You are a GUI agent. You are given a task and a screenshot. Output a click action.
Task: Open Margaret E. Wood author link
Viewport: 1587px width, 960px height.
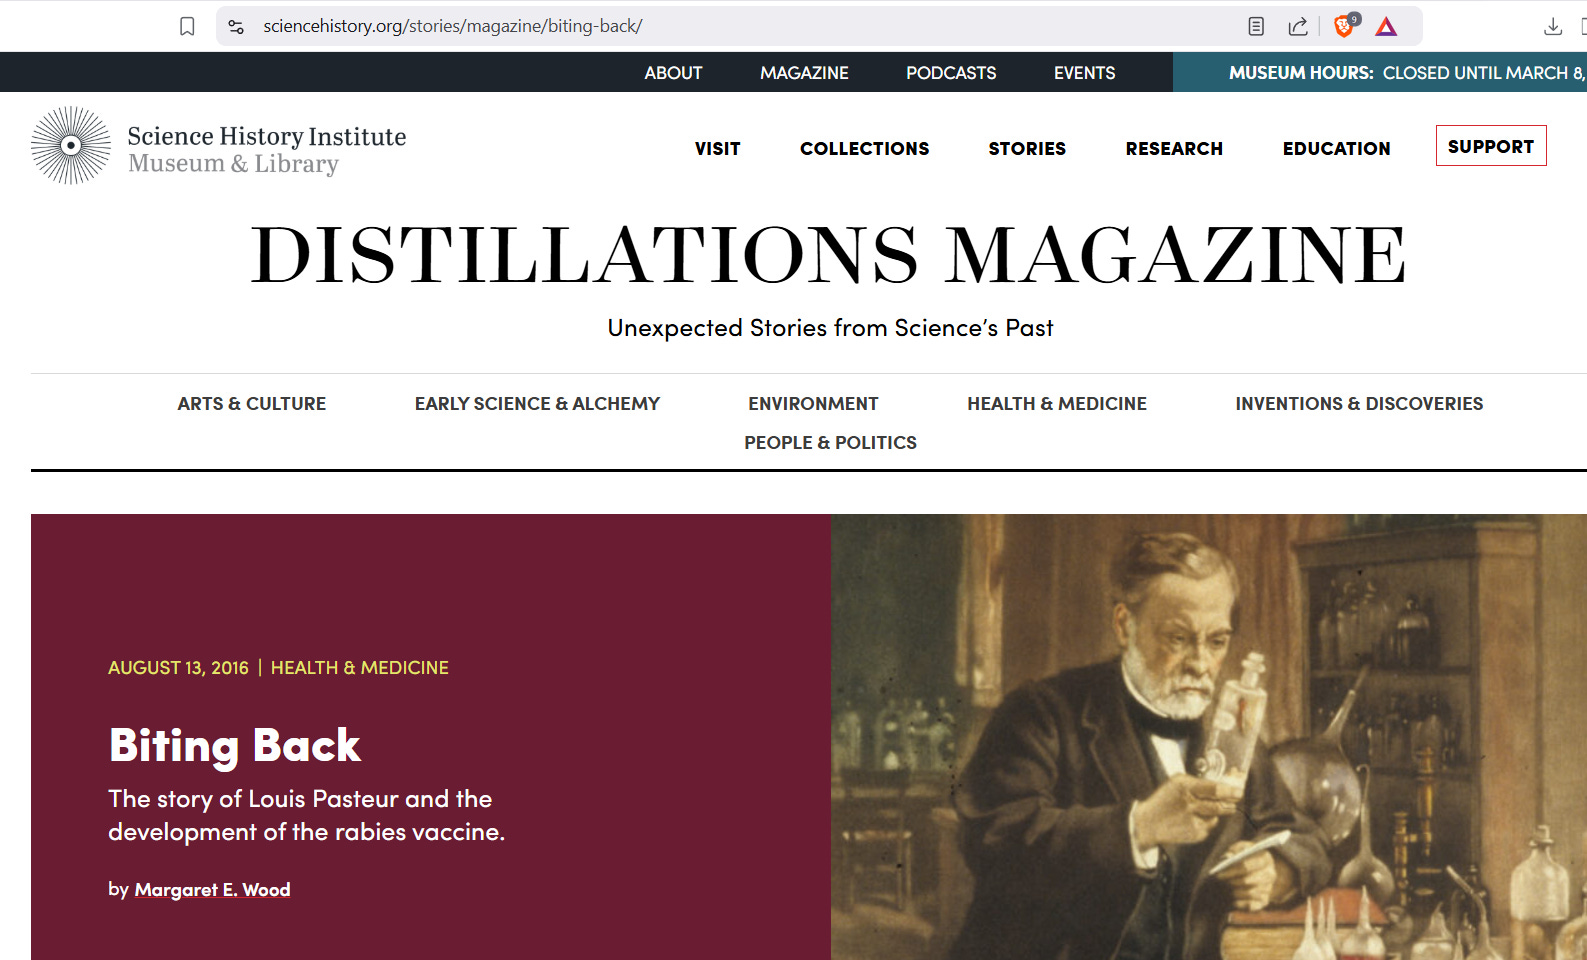pyautogui.click(x=212, y=890)
